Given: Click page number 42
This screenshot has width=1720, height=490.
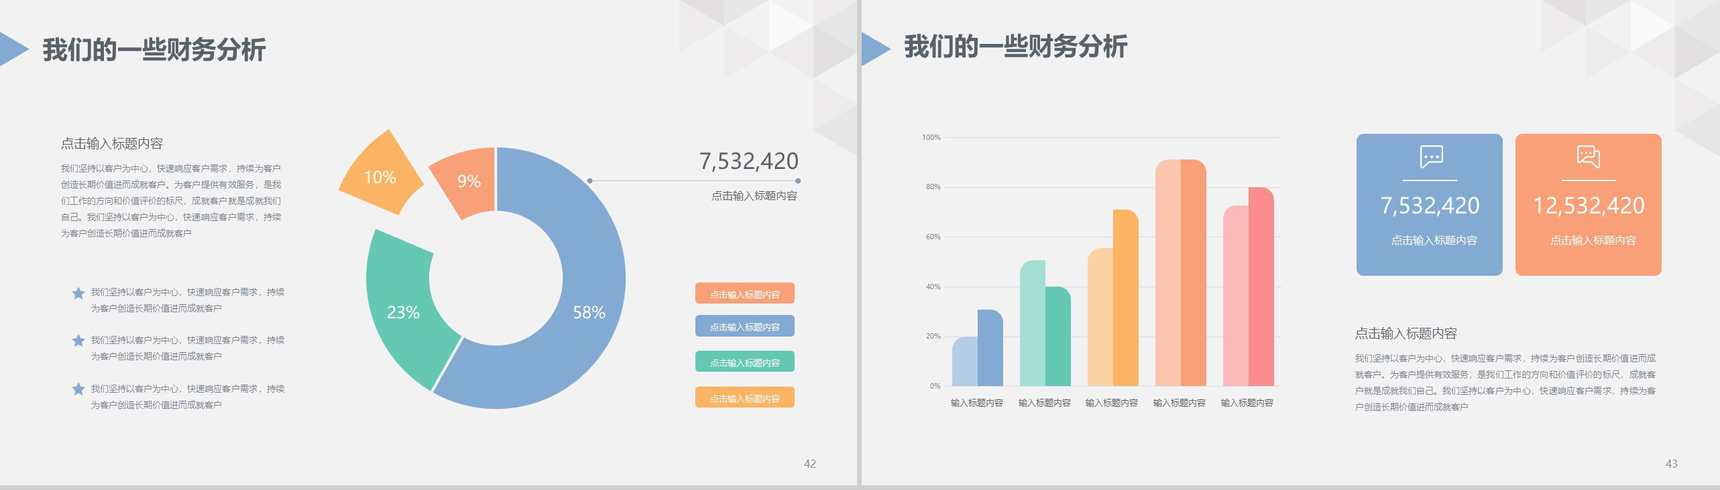Looking at the screenshot, I should [810, 464].
